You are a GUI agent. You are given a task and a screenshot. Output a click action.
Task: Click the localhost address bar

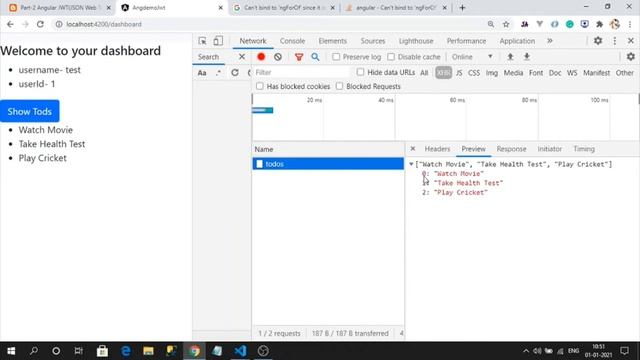269,24
